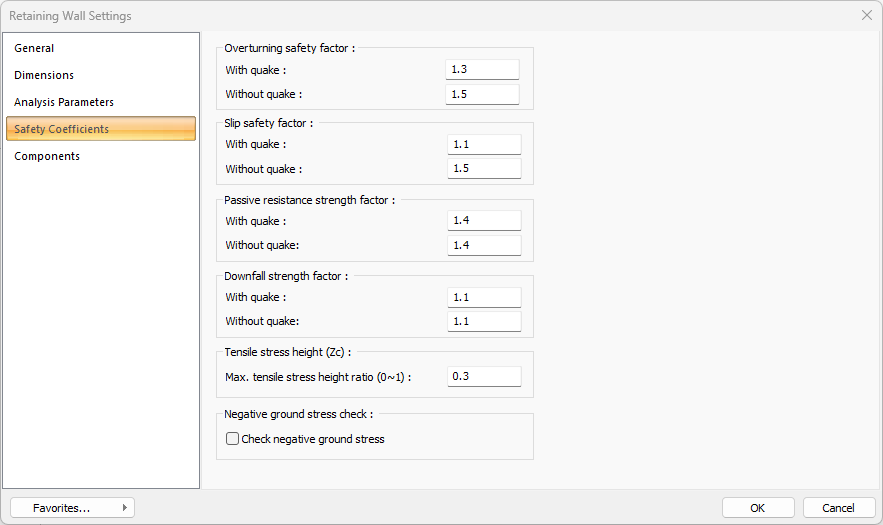The width and height of the screenshot is (883, 525).
Task: Open the Analysis Parameters category
Action: click(x=64, y=102)
